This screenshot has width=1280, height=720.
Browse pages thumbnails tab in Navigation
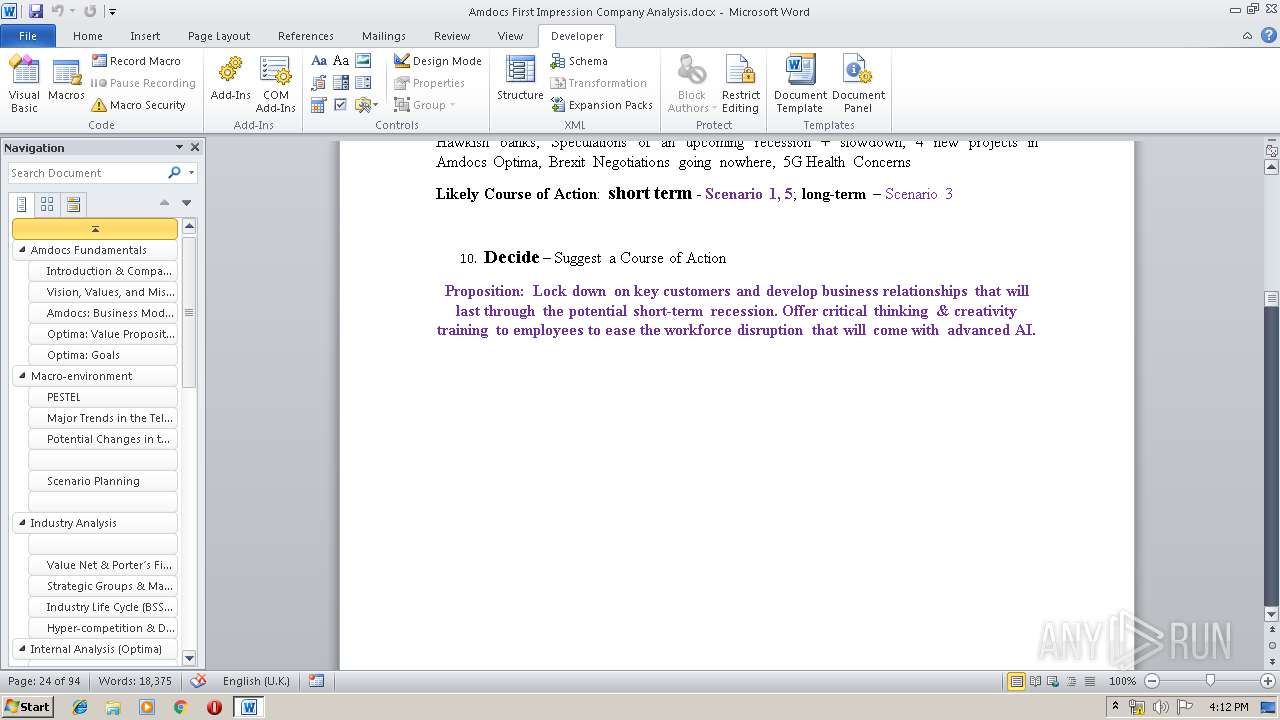(47, 204)
